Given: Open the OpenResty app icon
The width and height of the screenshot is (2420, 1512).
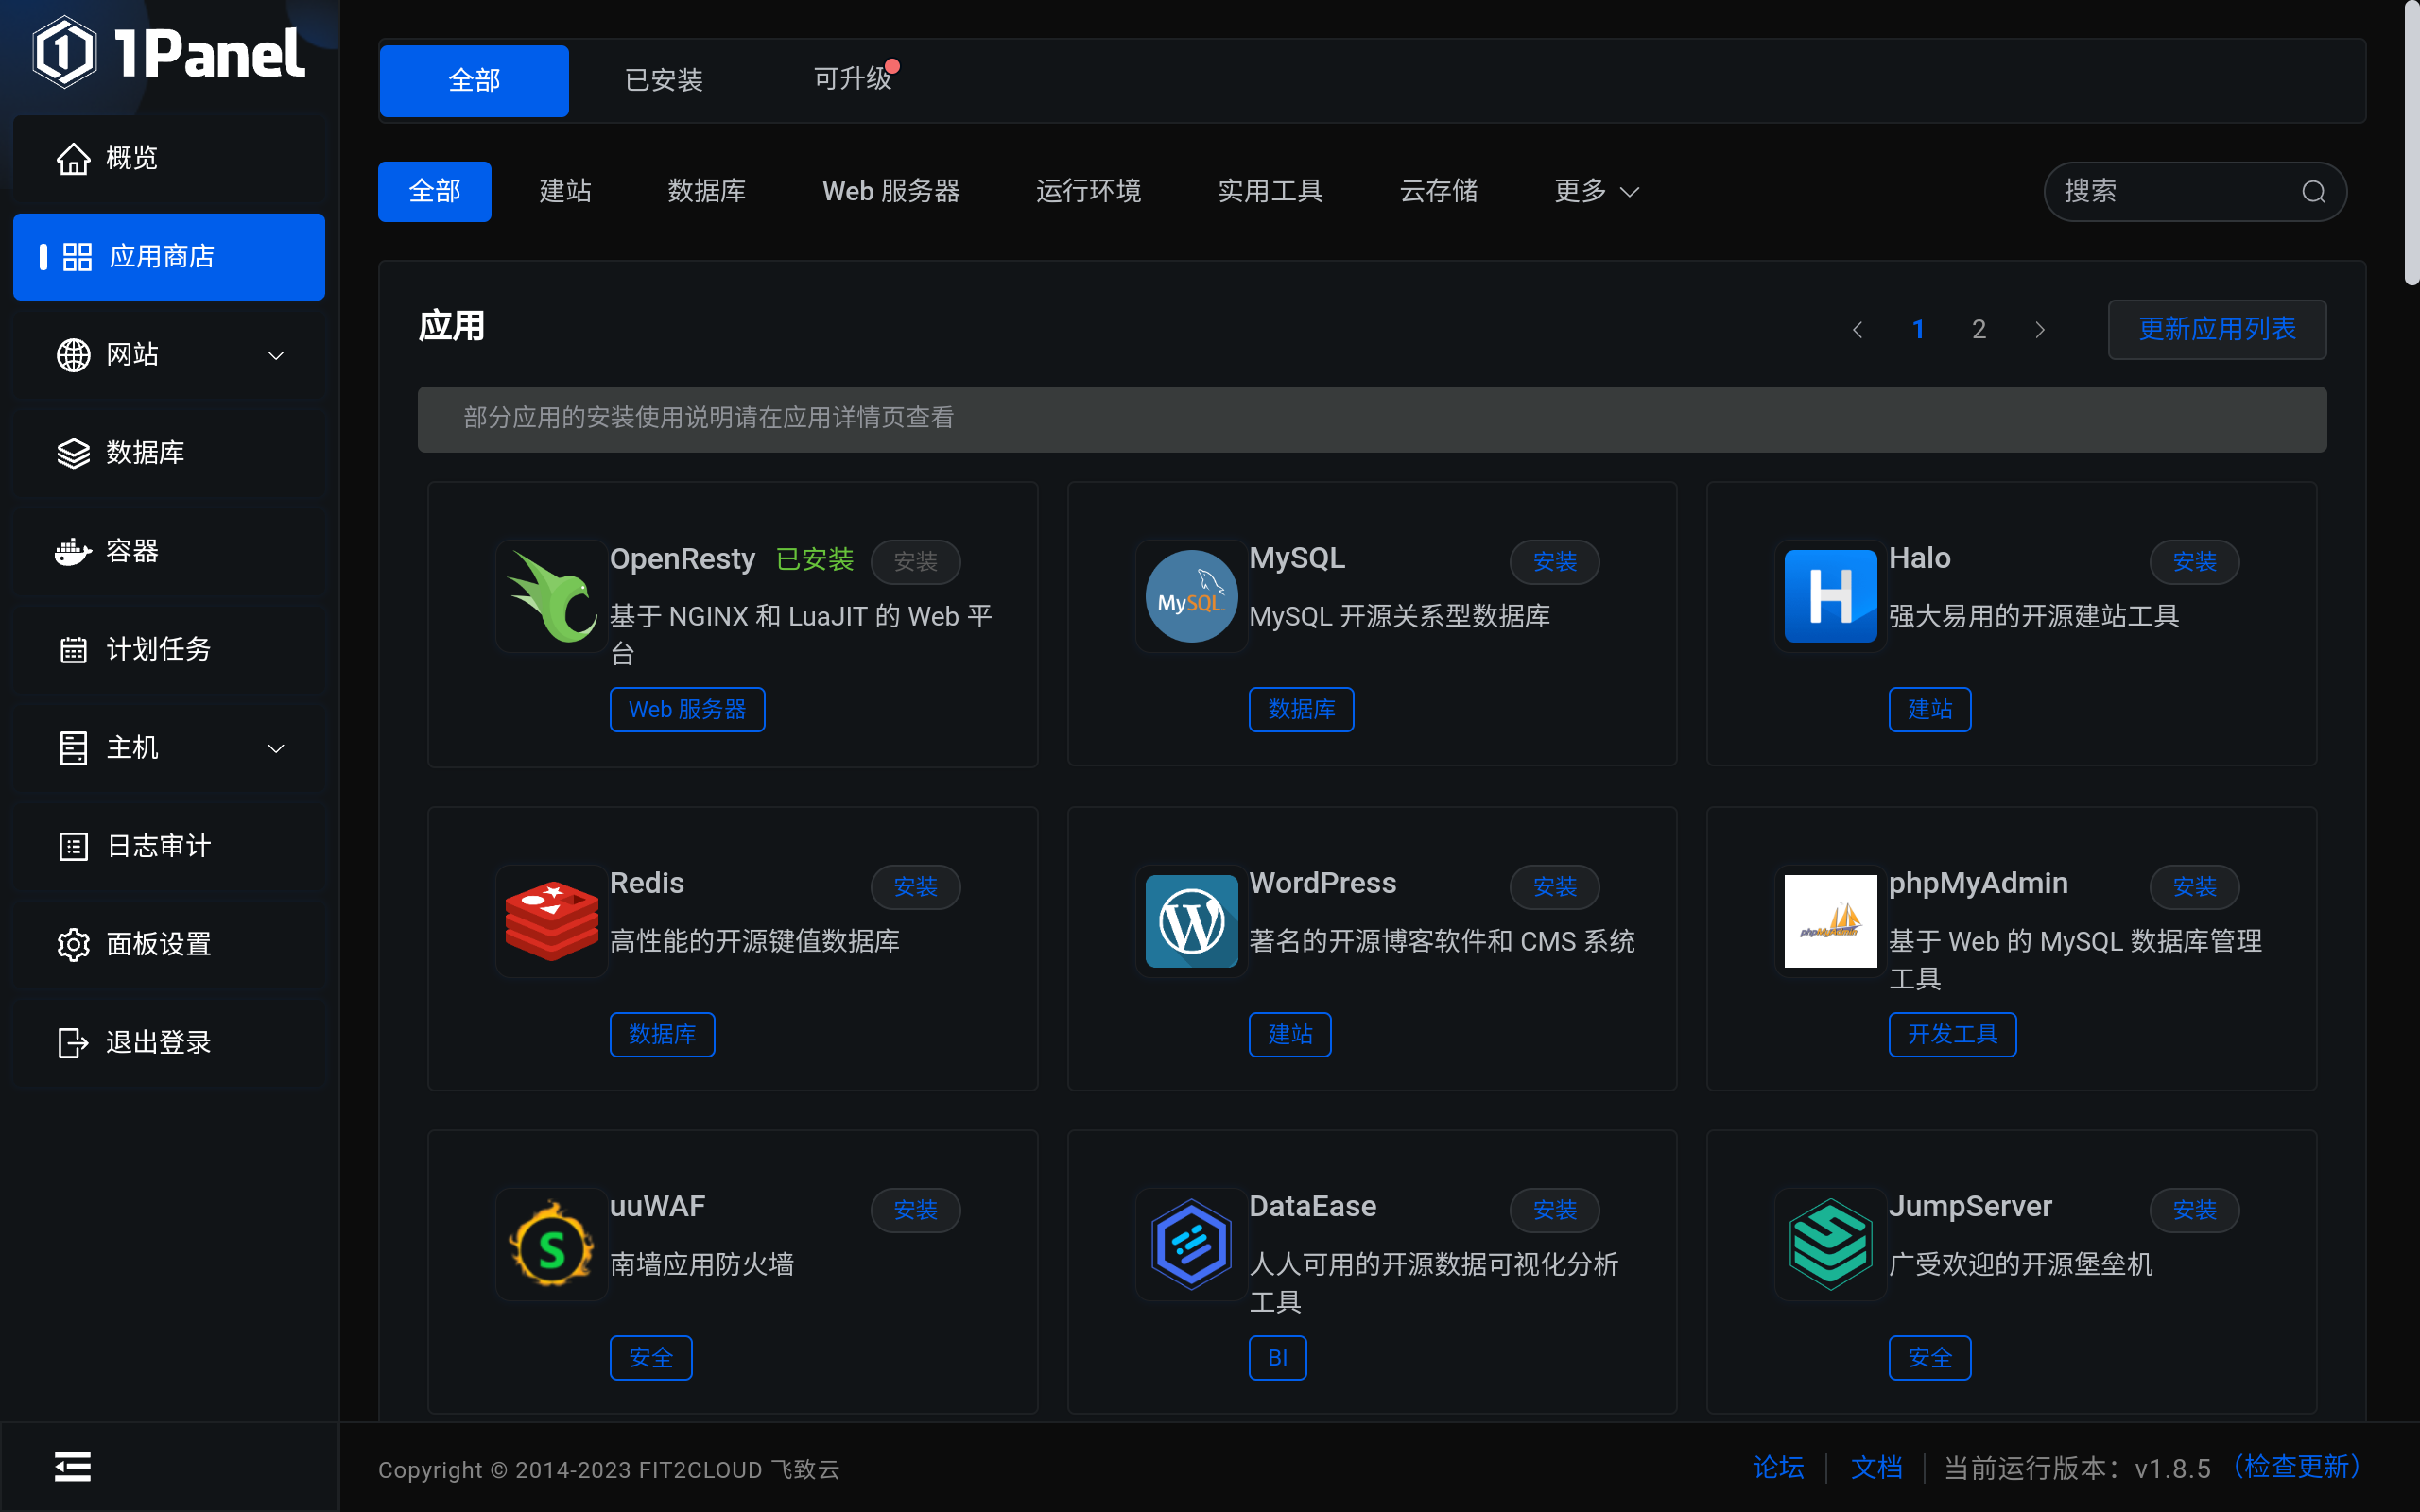Looking at the screenshot, I should click(x=551, y=597).
